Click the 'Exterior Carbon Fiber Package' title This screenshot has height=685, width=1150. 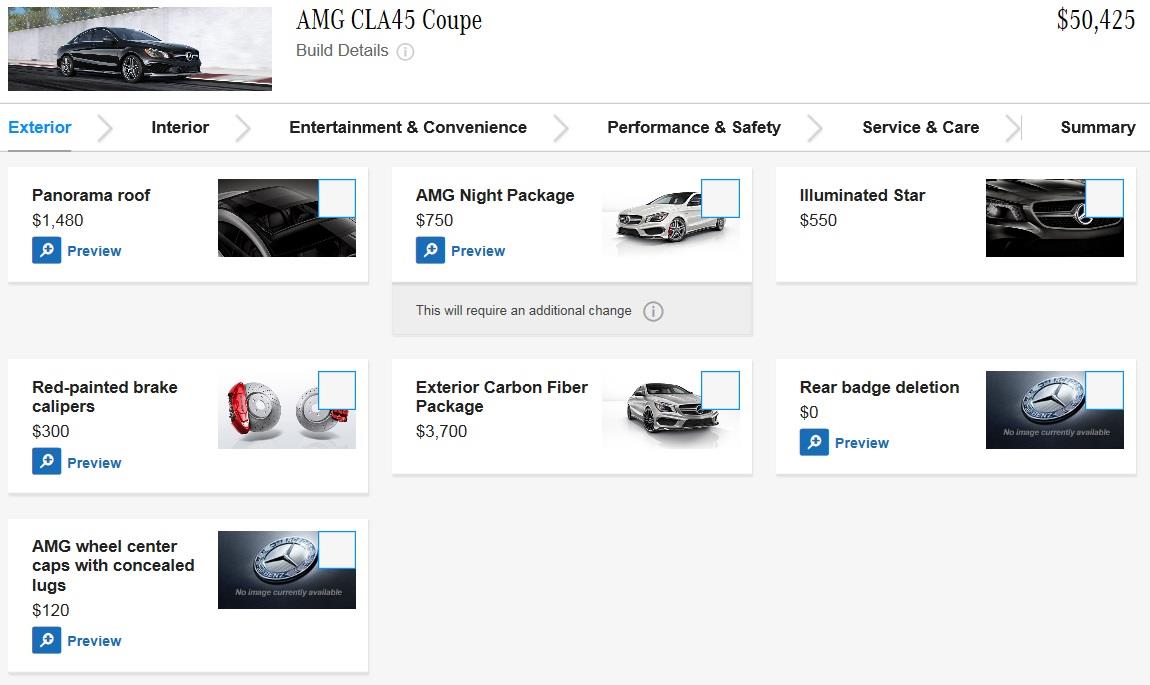click(502, 397)
